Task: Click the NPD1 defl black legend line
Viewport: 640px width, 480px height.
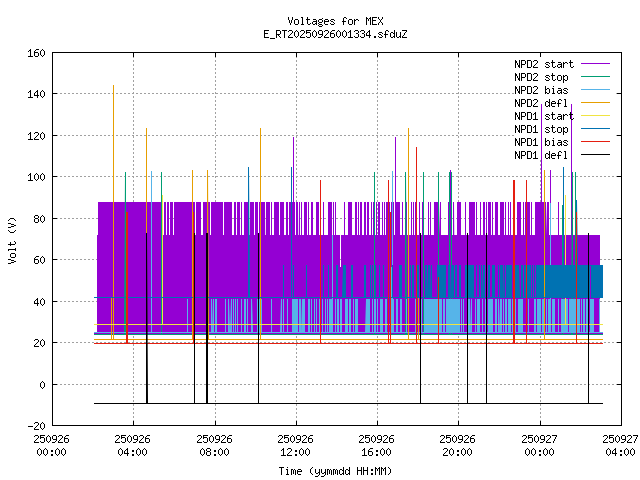Action: click(x=593, y=155)
